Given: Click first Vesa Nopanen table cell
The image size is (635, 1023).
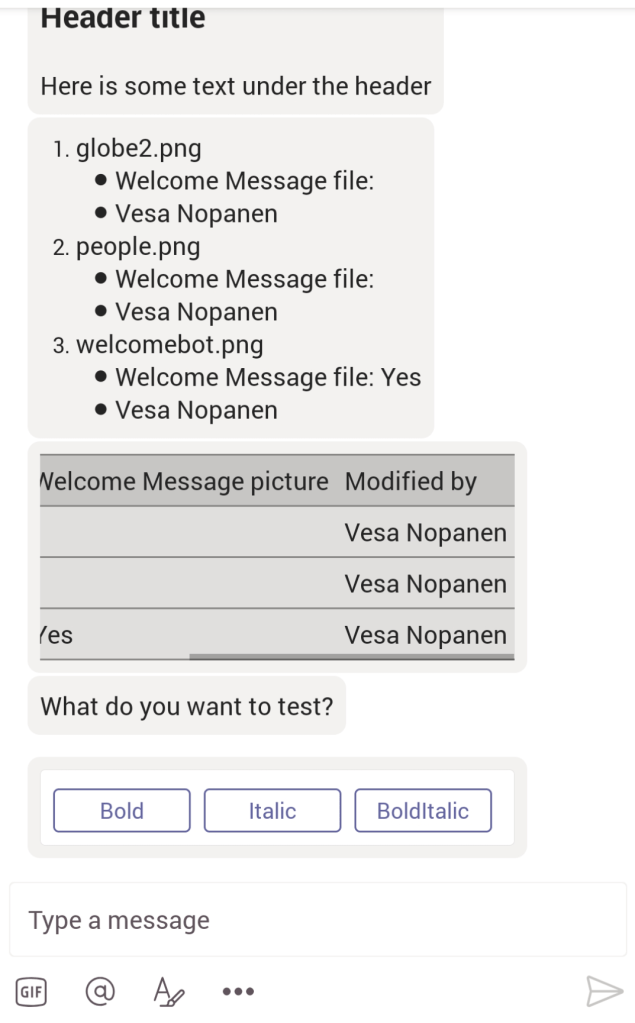Looking at the screenshot, I should tap(425, 533).
